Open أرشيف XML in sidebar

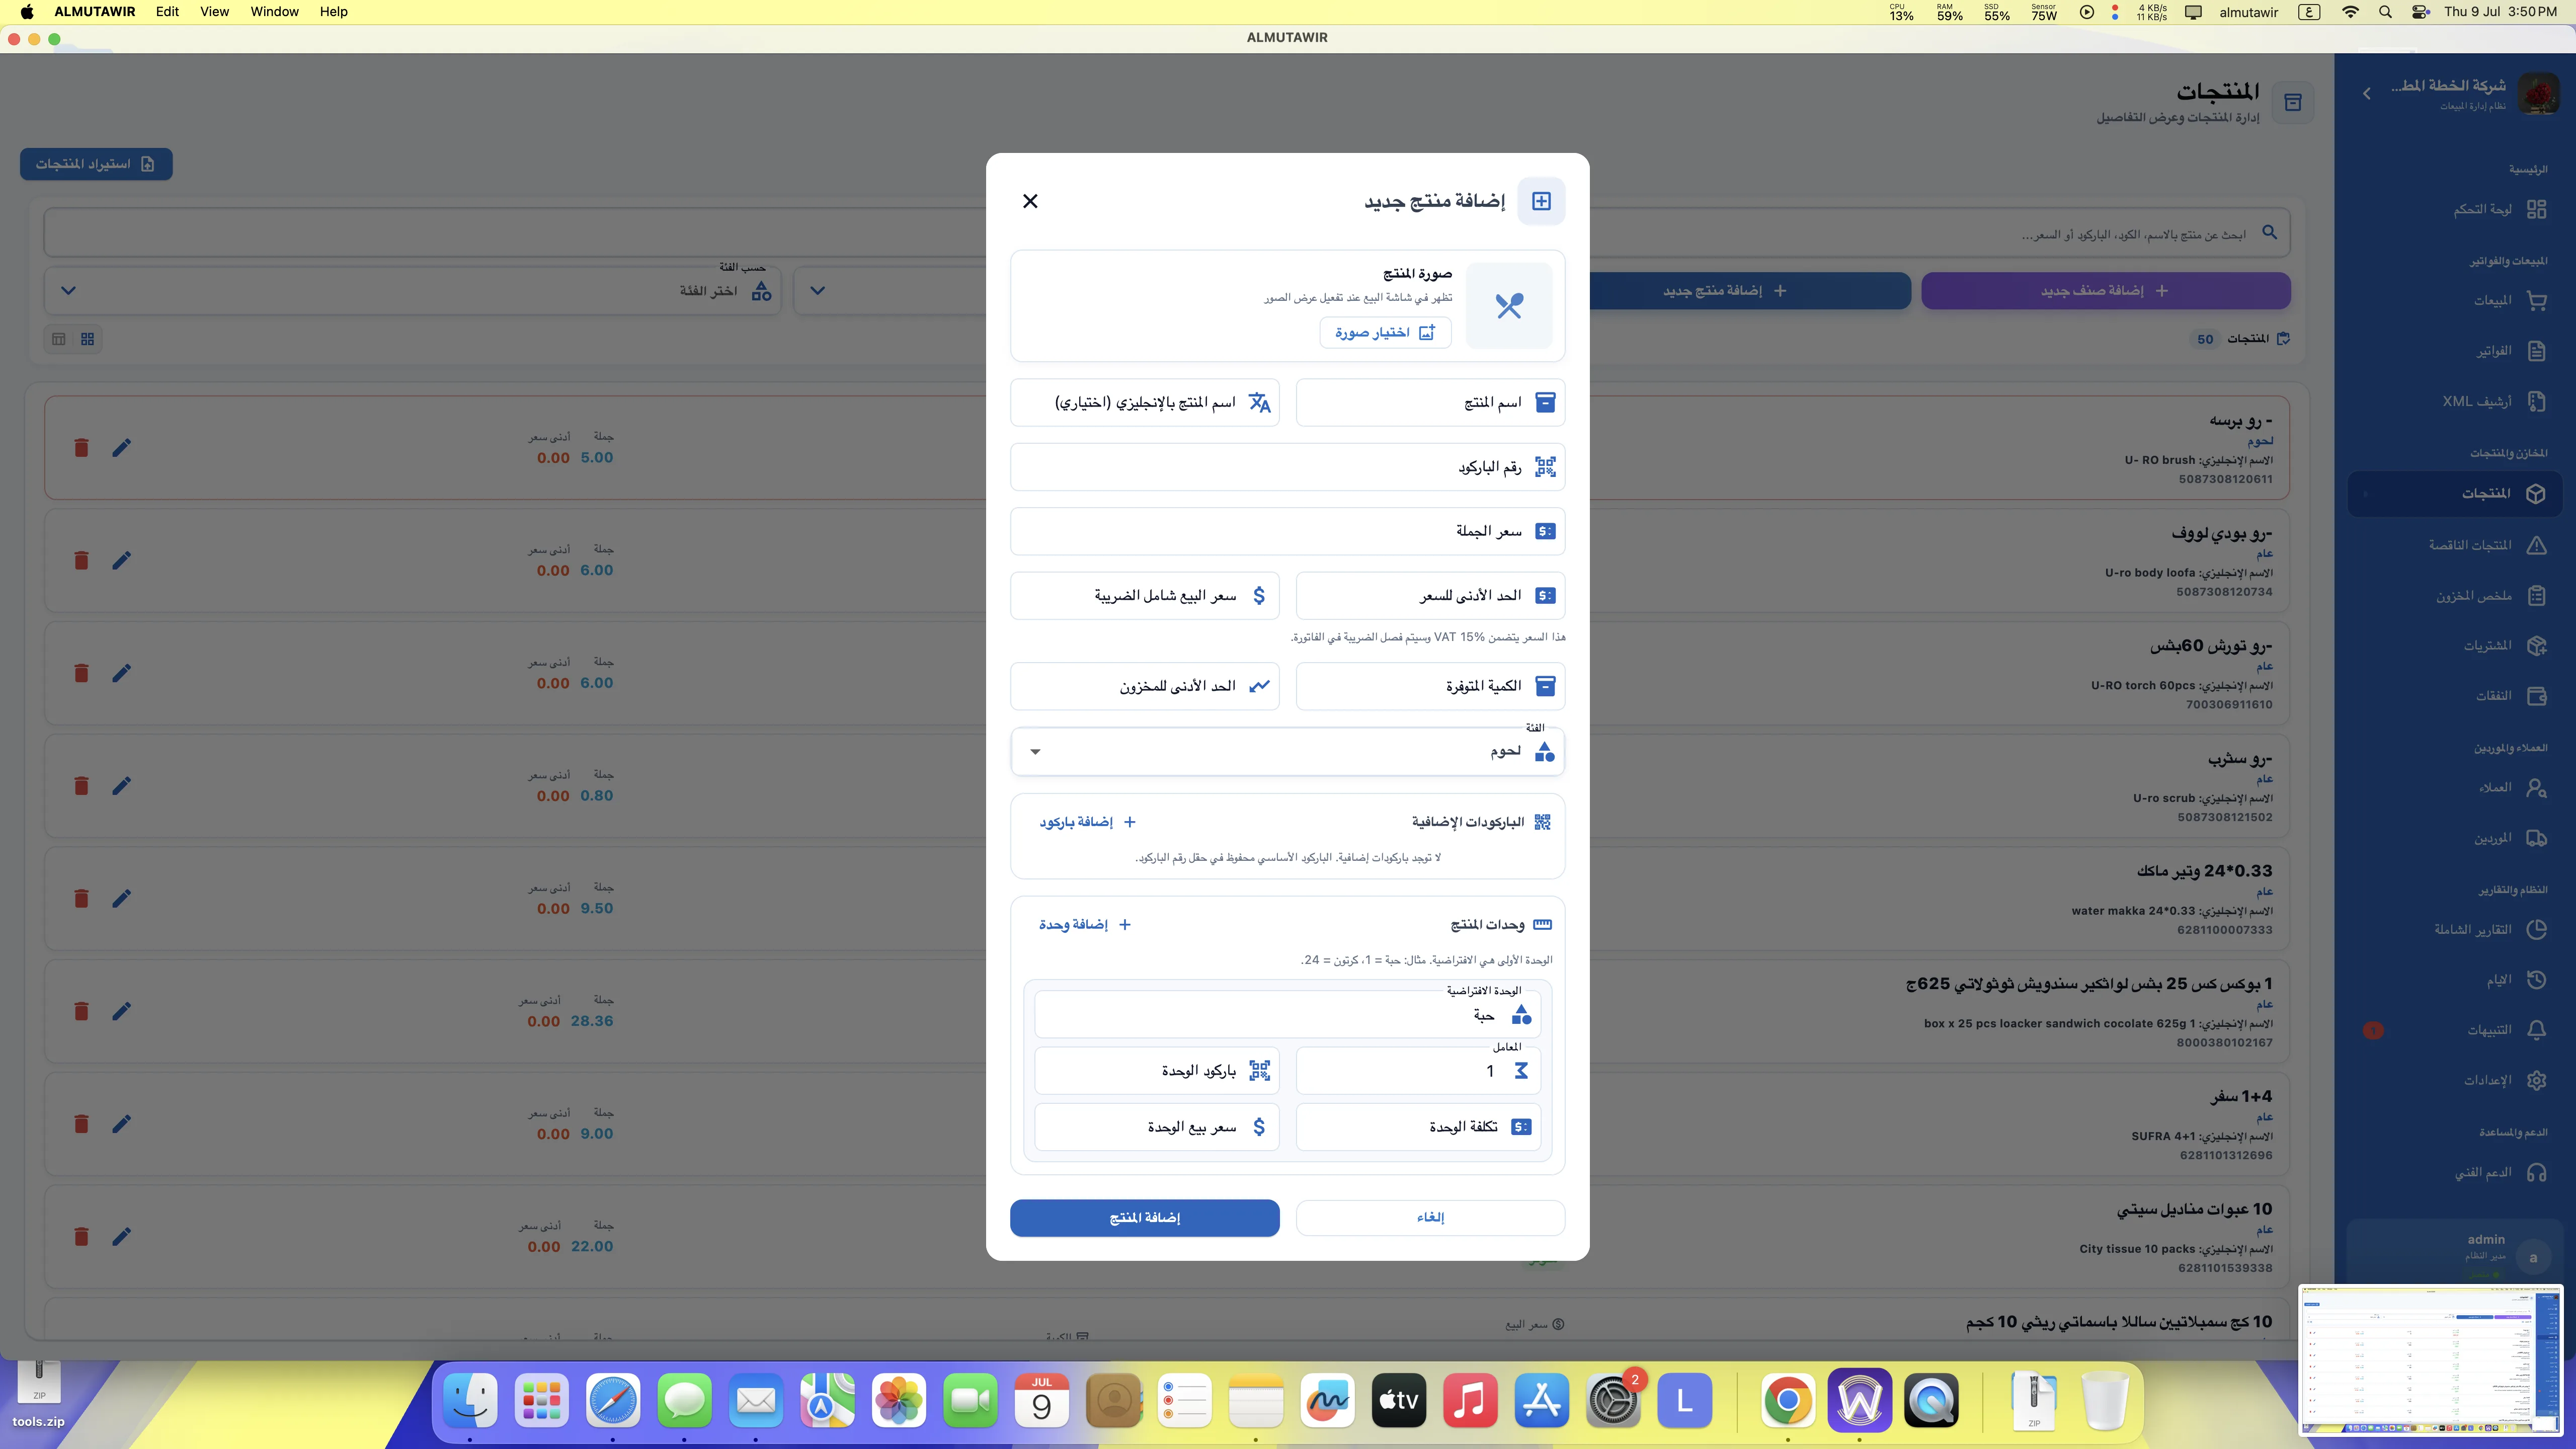[2455, 402]
